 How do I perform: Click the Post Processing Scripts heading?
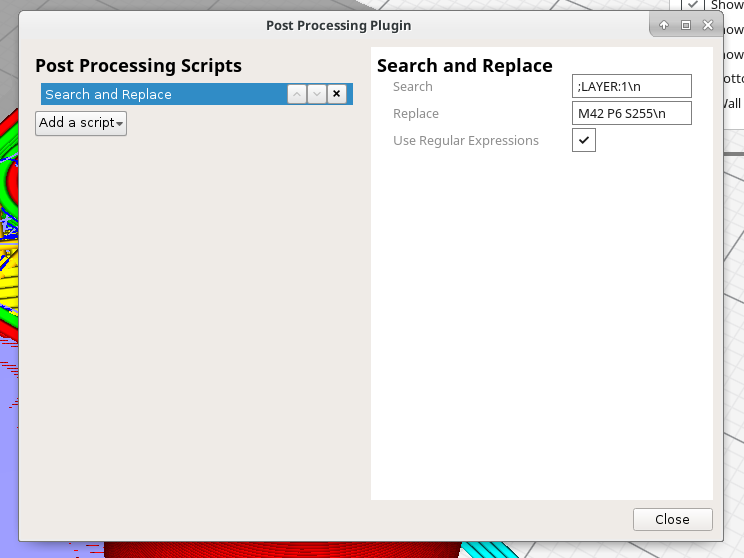click(139, 65)
